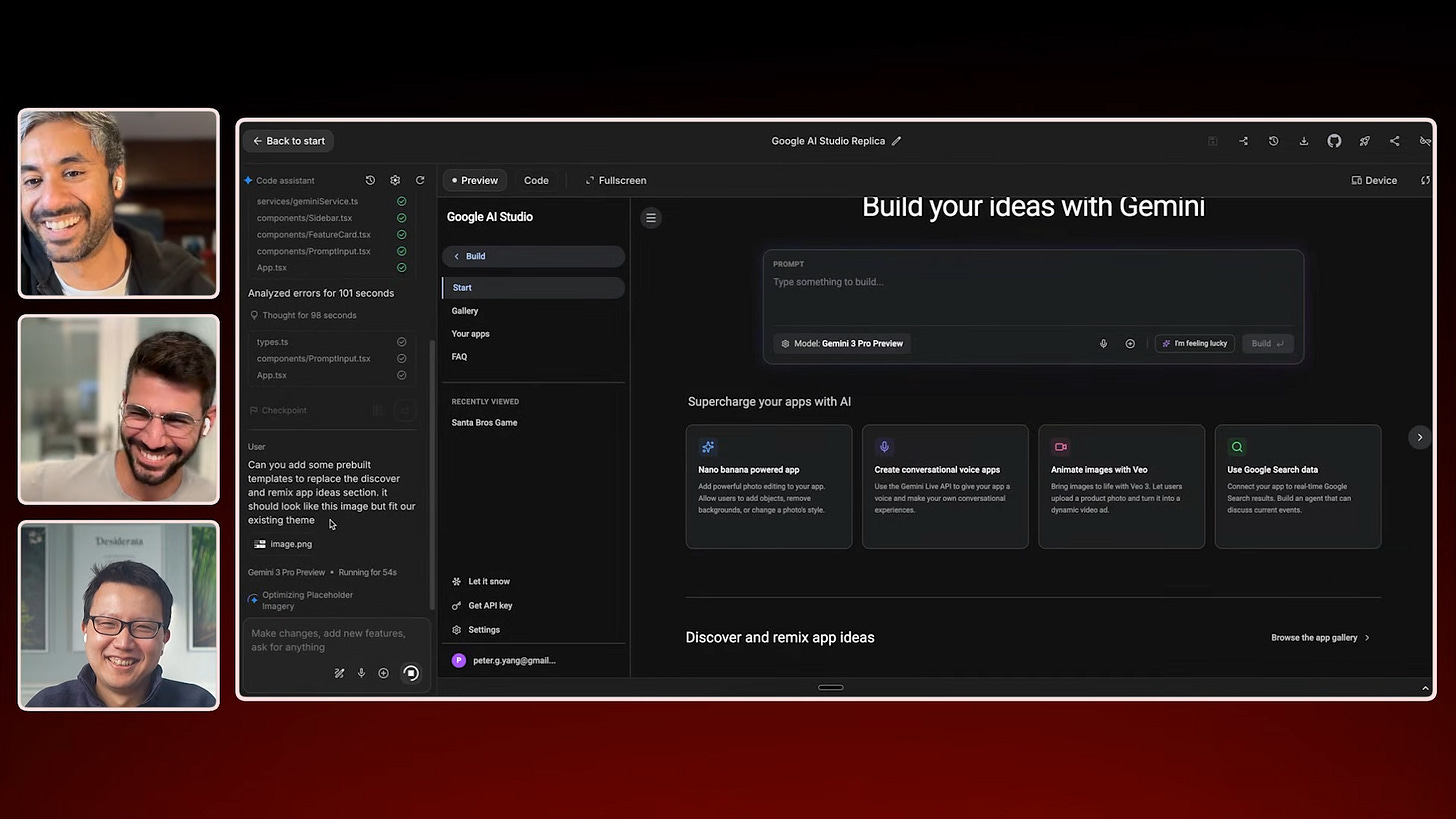Open the Gemini 3 Pro Preview model dropdown
The width and height of the screenshot is (1456, 819).
point(841,343)
